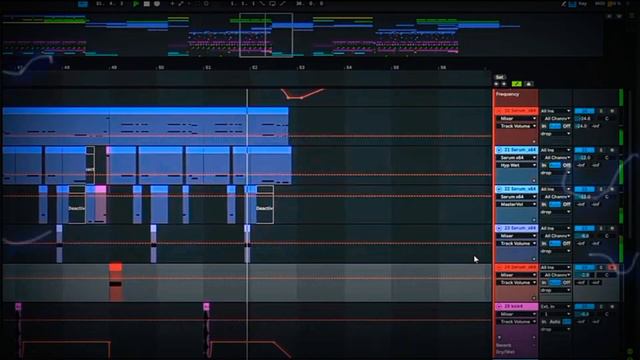Select the pink clip in the track 22 lane

click(100, 204)
